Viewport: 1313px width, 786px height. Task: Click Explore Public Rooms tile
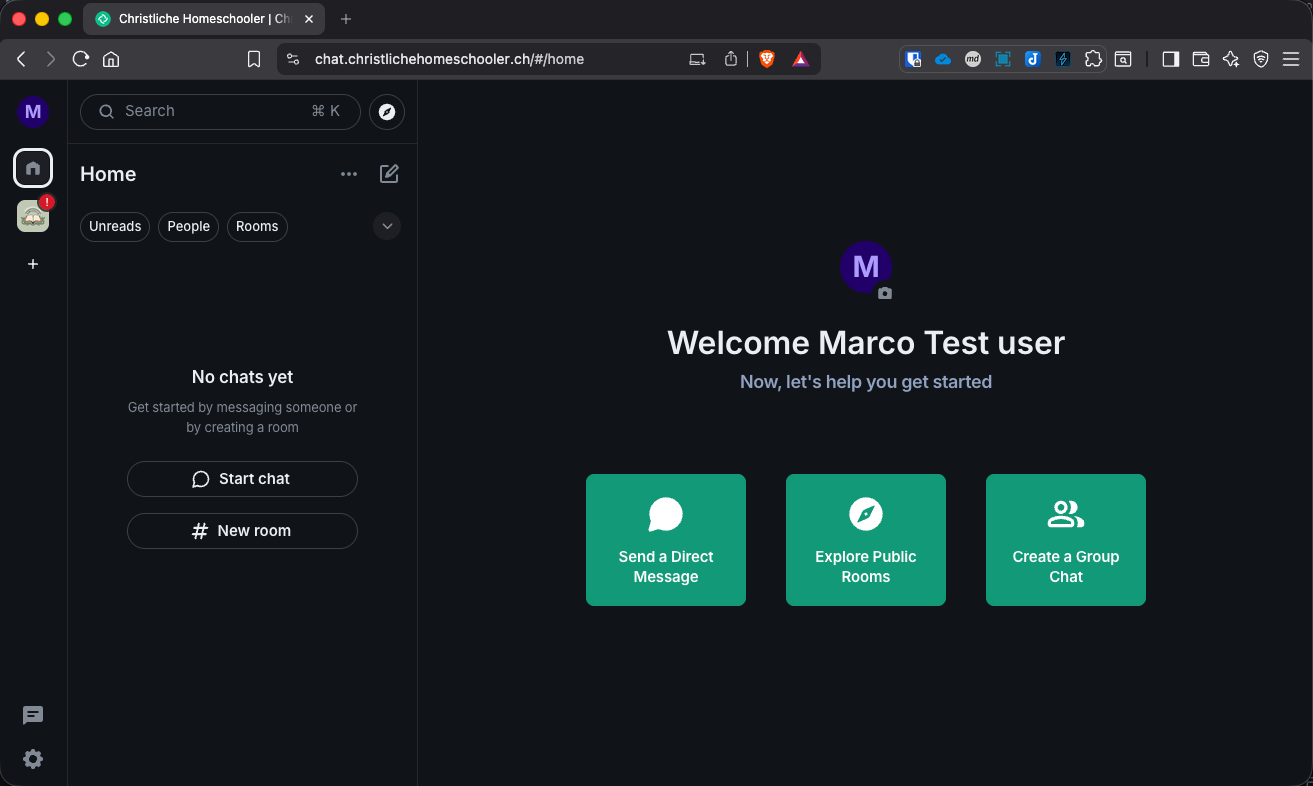click(x=866, y=540)
